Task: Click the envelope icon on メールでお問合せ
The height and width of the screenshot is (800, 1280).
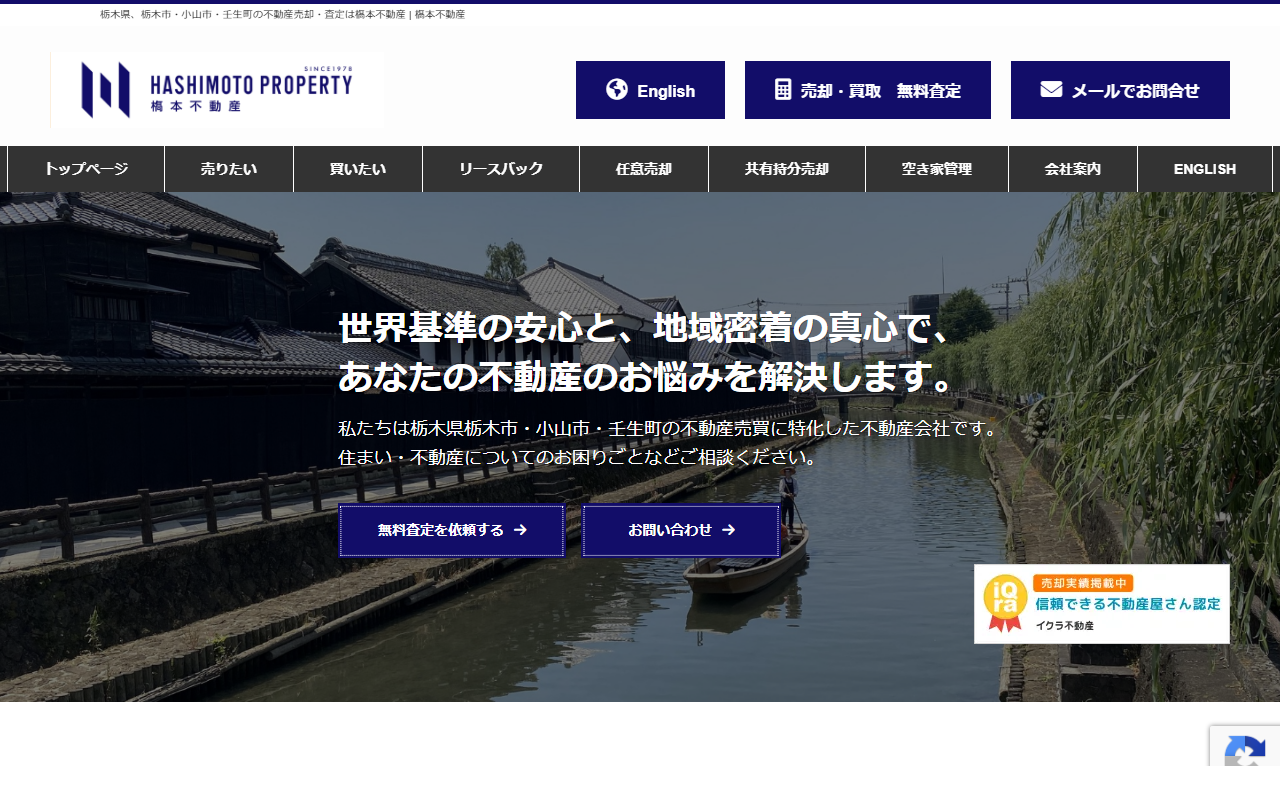Action: point(1051,90)
